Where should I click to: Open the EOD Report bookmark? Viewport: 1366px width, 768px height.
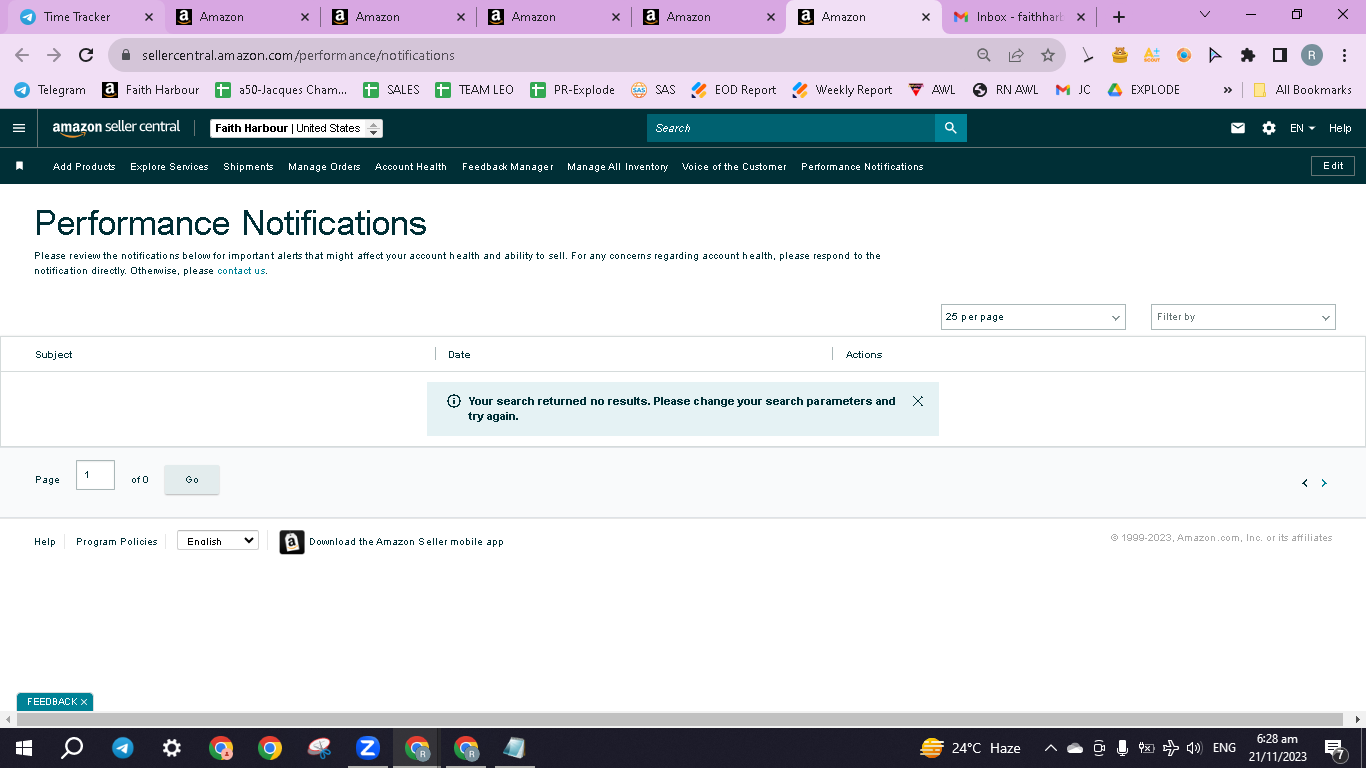[734, 90]
